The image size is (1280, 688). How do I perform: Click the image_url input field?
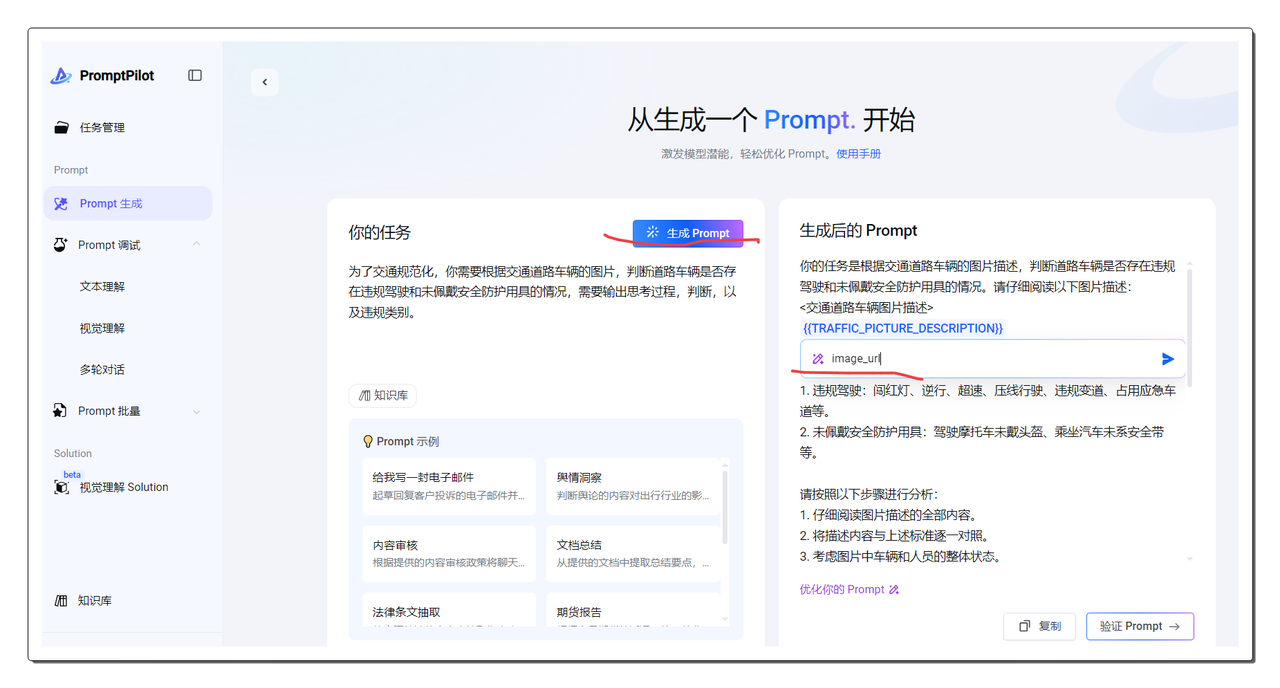992,359
